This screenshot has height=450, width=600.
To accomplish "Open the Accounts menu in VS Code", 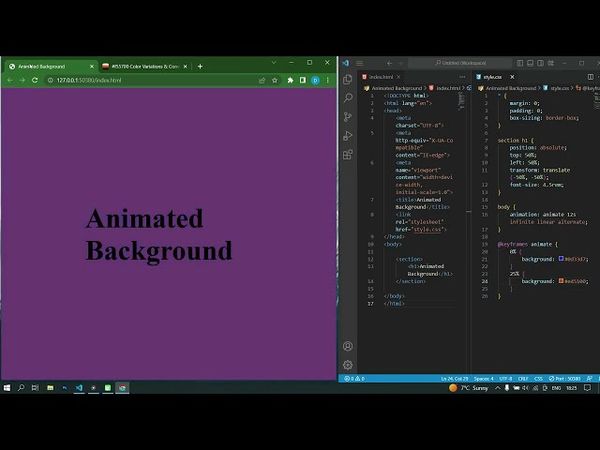I will click(x=348, y=346).
